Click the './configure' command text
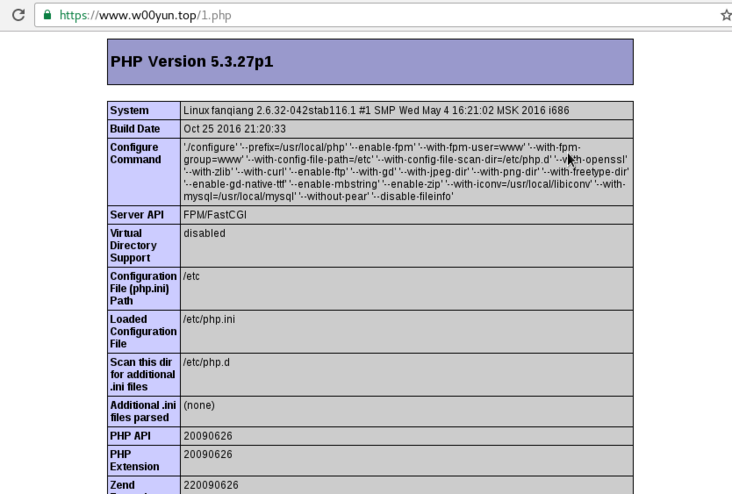 point(406,172)
